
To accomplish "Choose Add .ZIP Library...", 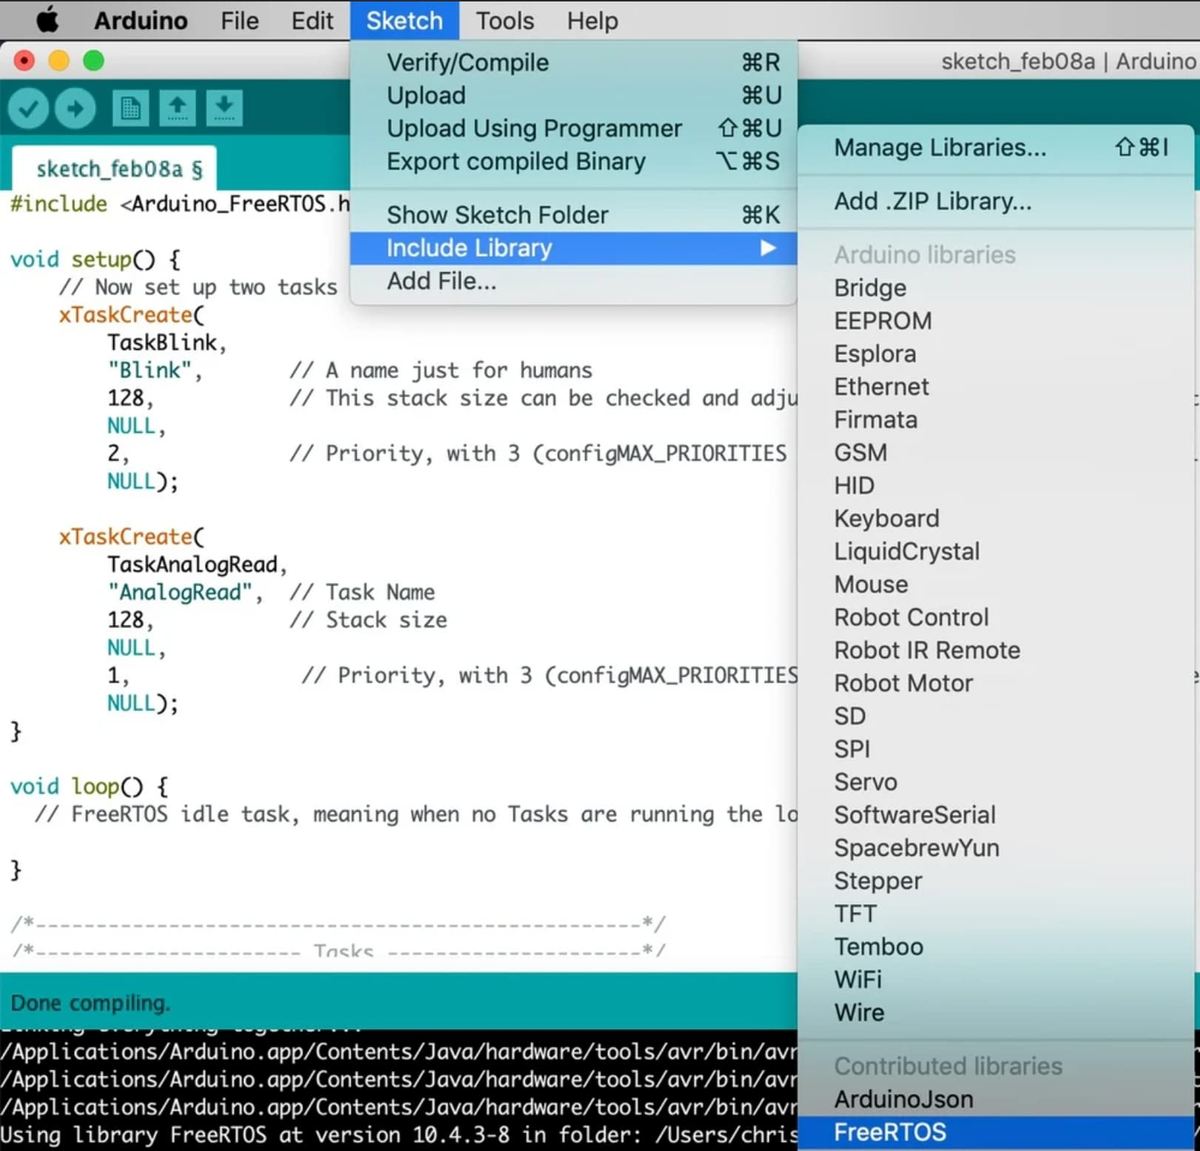I will [996, 201].
